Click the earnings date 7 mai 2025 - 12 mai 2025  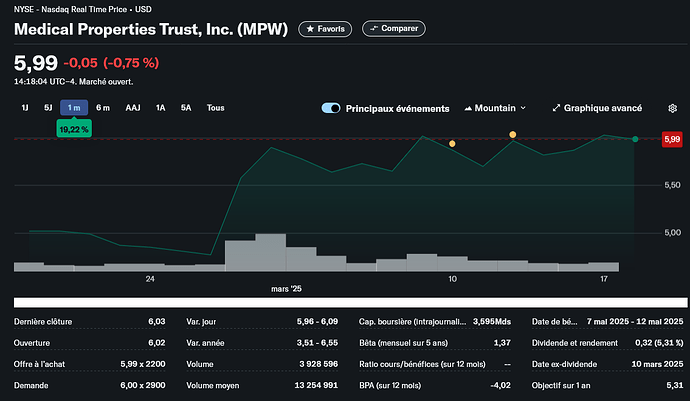coord(635,322)
